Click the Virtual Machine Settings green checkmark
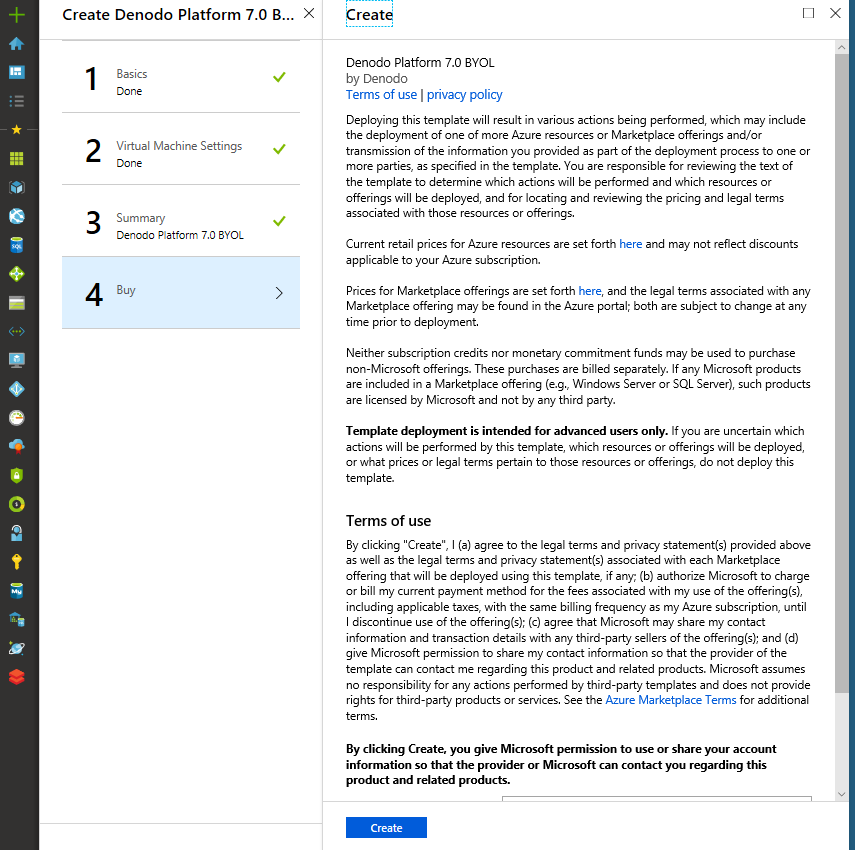Image resolution: width=855 pixels, height=850 pixels. pos(279,149)
